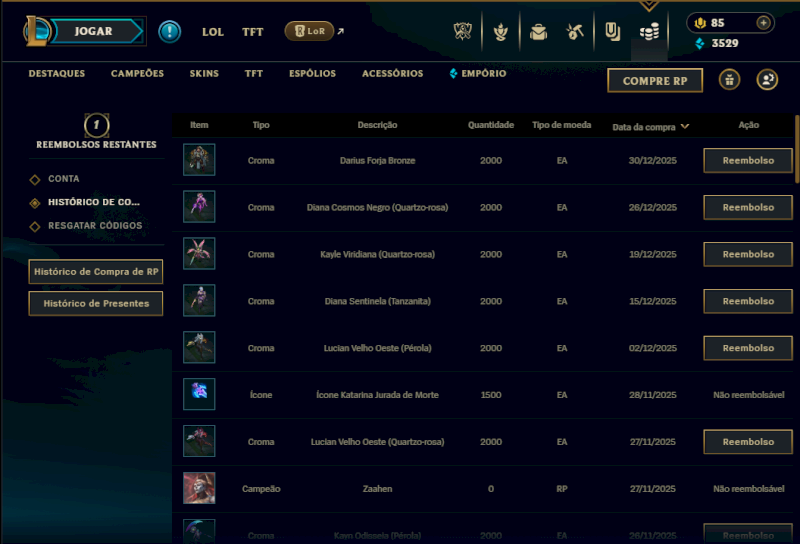Select HISTÓRICO DE CO... sidebar item
This screenshot has height=544, width=800.
(x=94, y=202)
